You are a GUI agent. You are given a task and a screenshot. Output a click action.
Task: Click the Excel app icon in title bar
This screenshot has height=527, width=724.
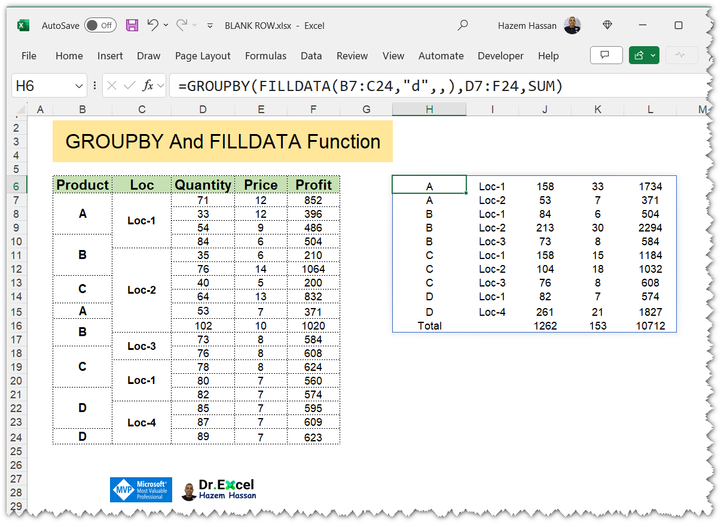23,25
